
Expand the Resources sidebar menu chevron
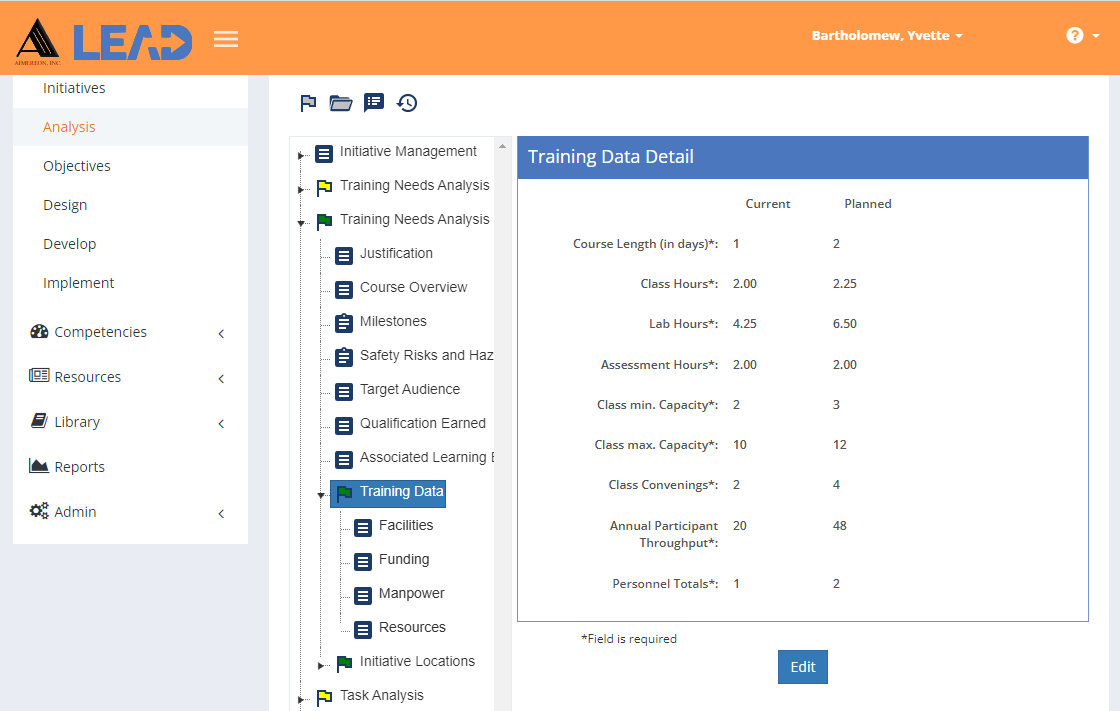click(221, 379)
